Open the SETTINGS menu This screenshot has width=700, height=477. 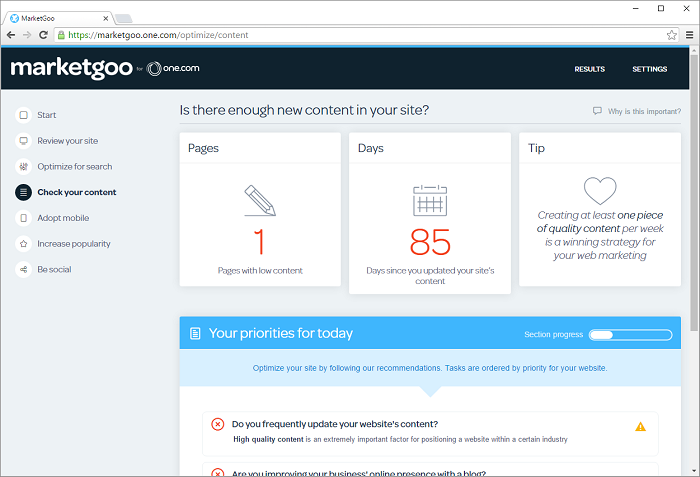point(650,69)
